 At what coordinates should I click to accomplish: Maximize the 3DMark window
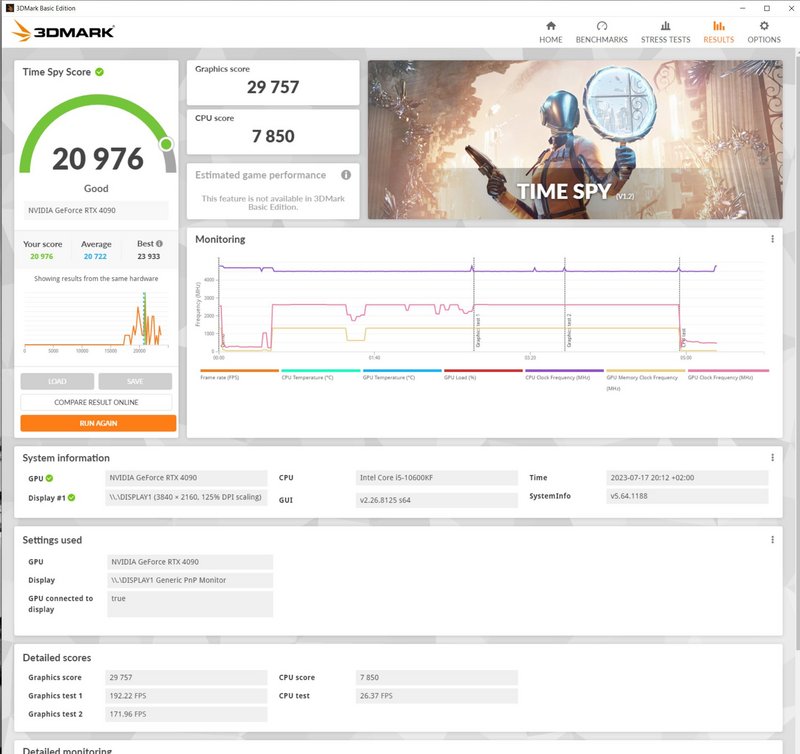[767, 8]
